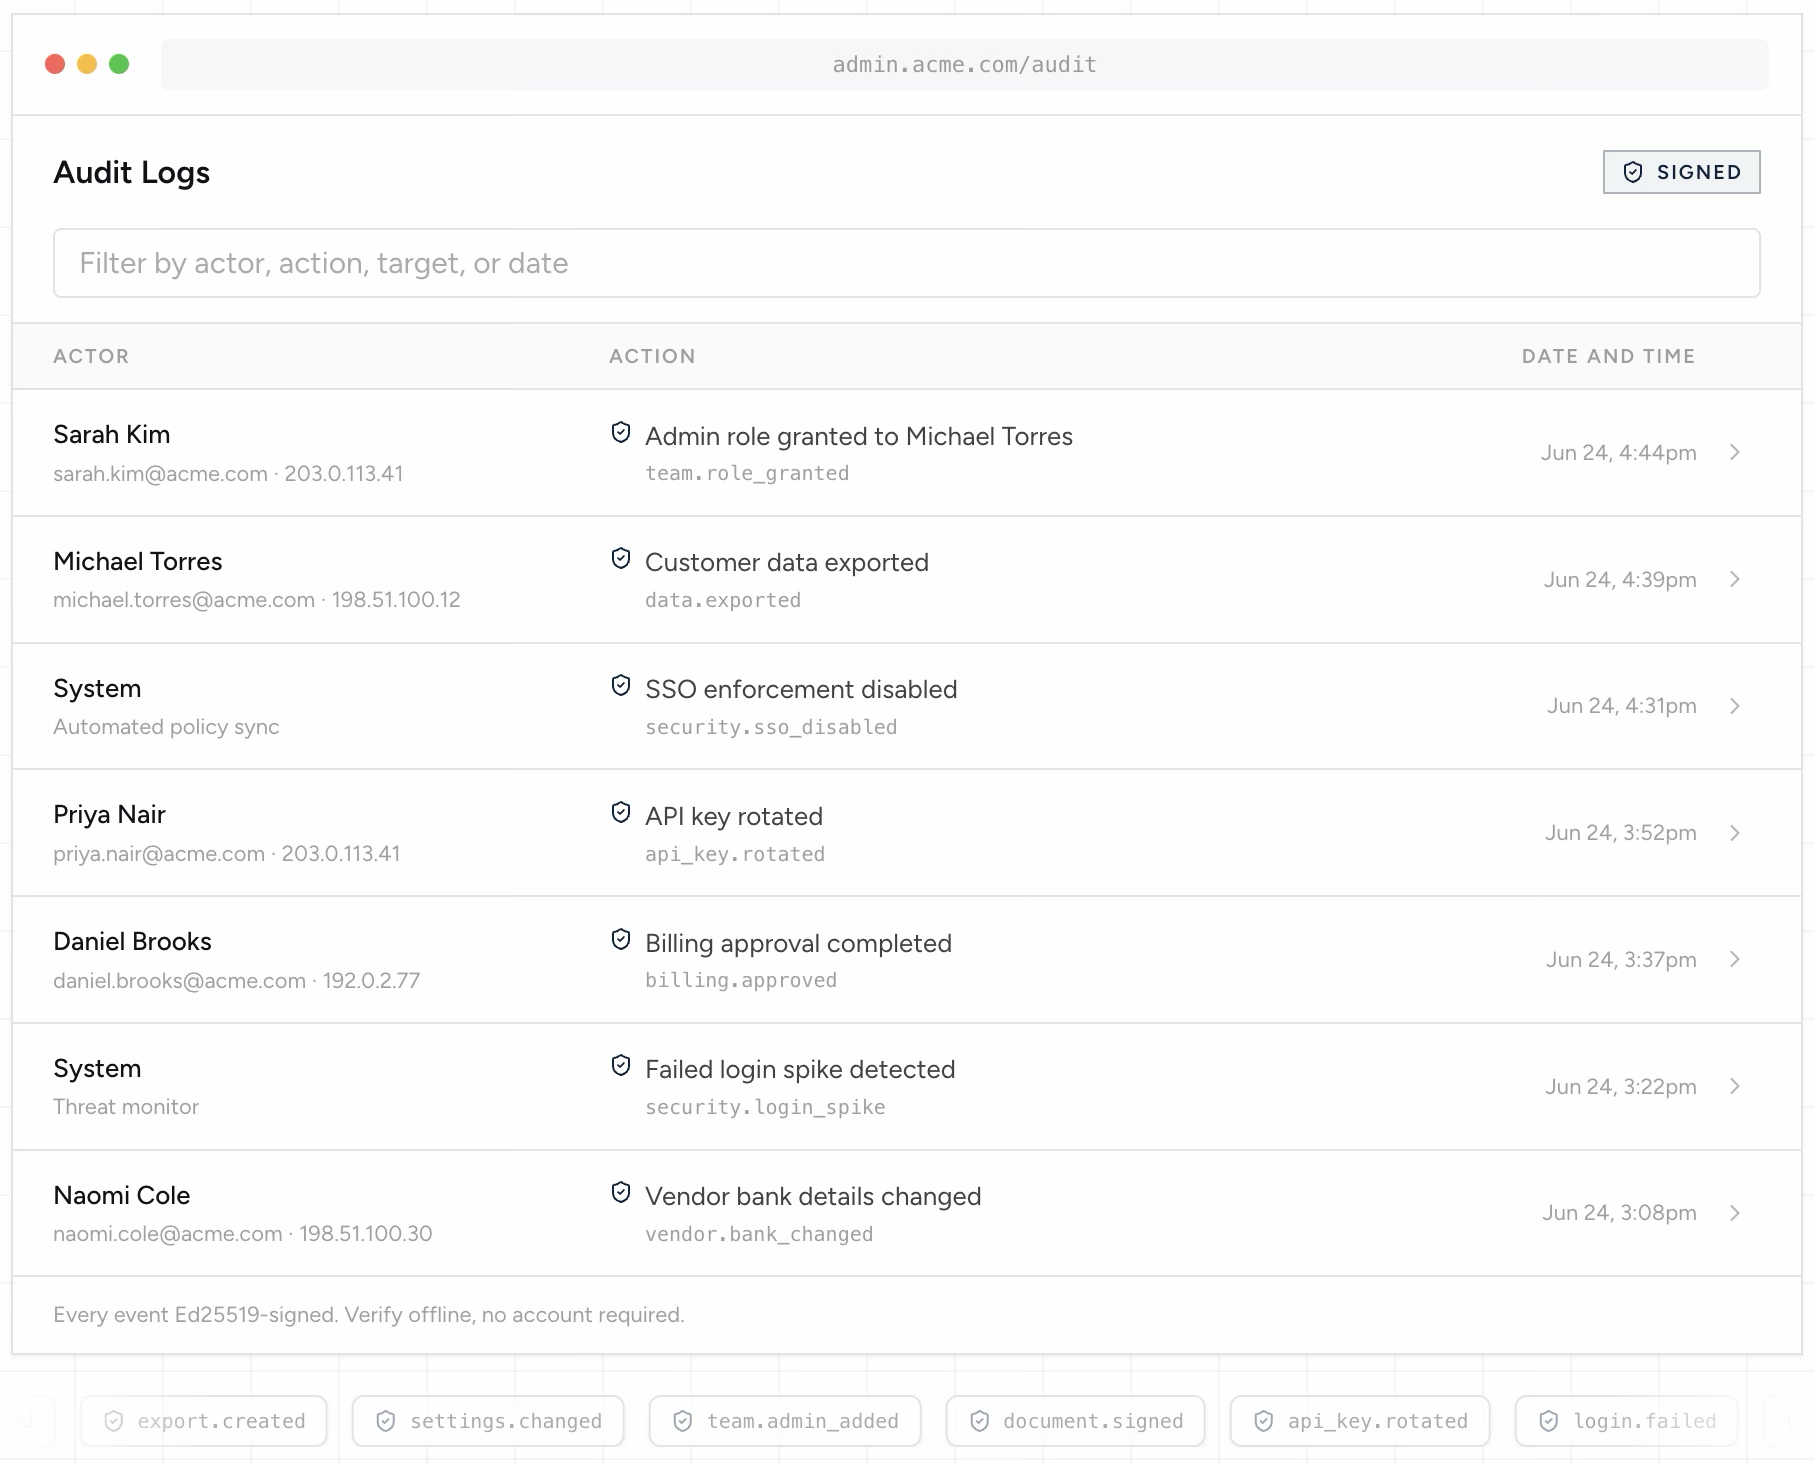This screenshot has height=1464, width=1814.
Task: Click the shield icon beside API key rotated action
Action: click(x=621, y=812)
